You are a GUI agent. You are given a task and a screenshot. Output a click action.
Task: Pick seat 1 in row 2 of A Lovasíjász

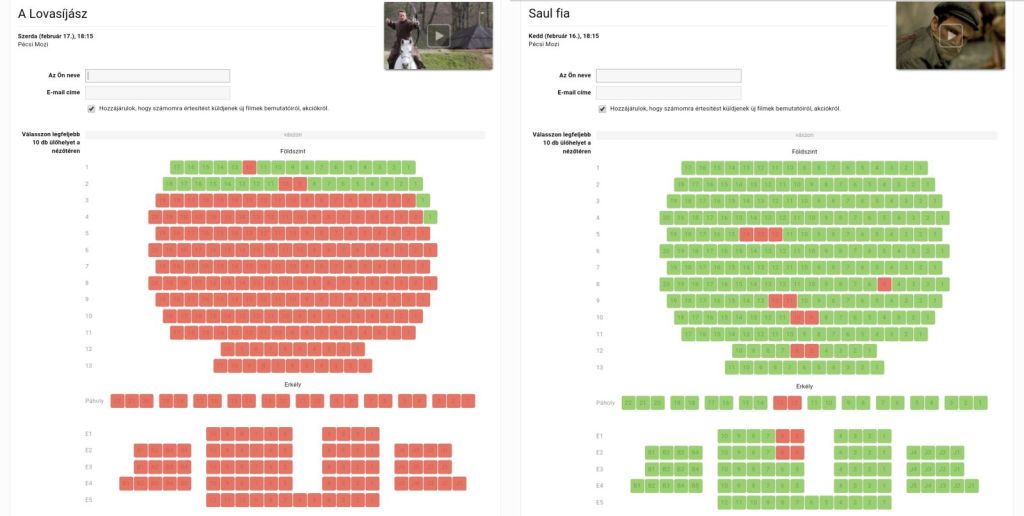coord(416,184)
